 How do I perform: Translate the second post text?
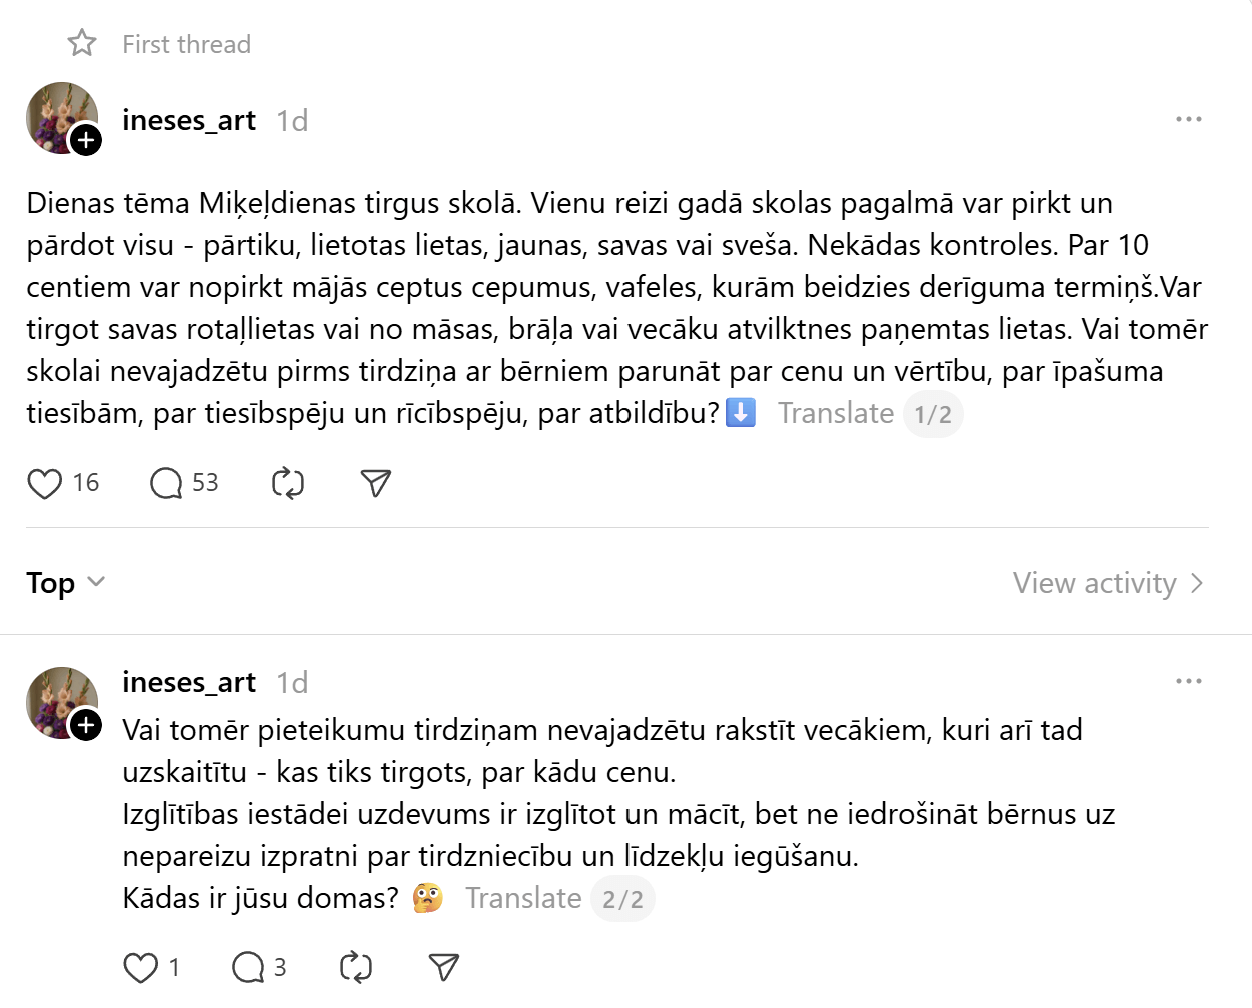pyautogui.click(x=523, y=898)
